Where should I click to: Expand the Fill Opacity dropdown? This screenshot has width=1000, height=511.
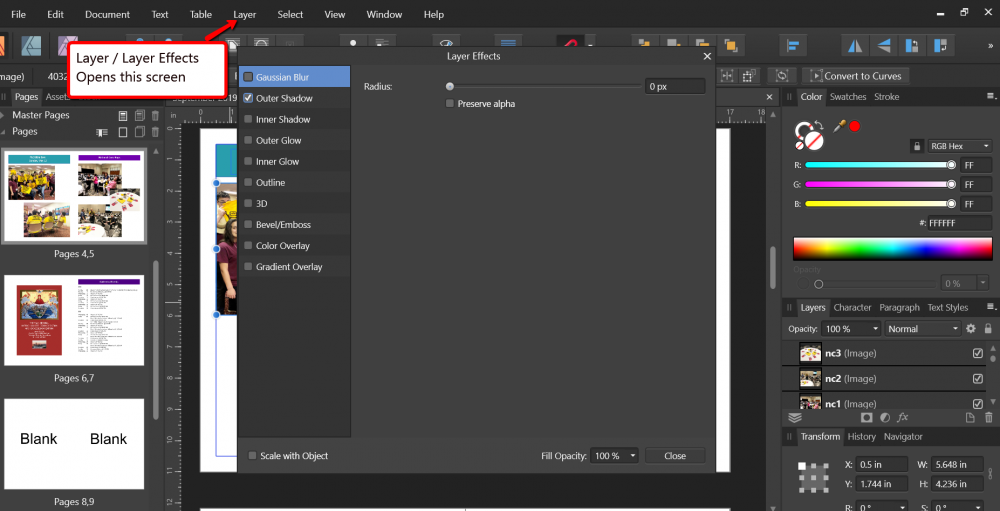pos(613,456)
